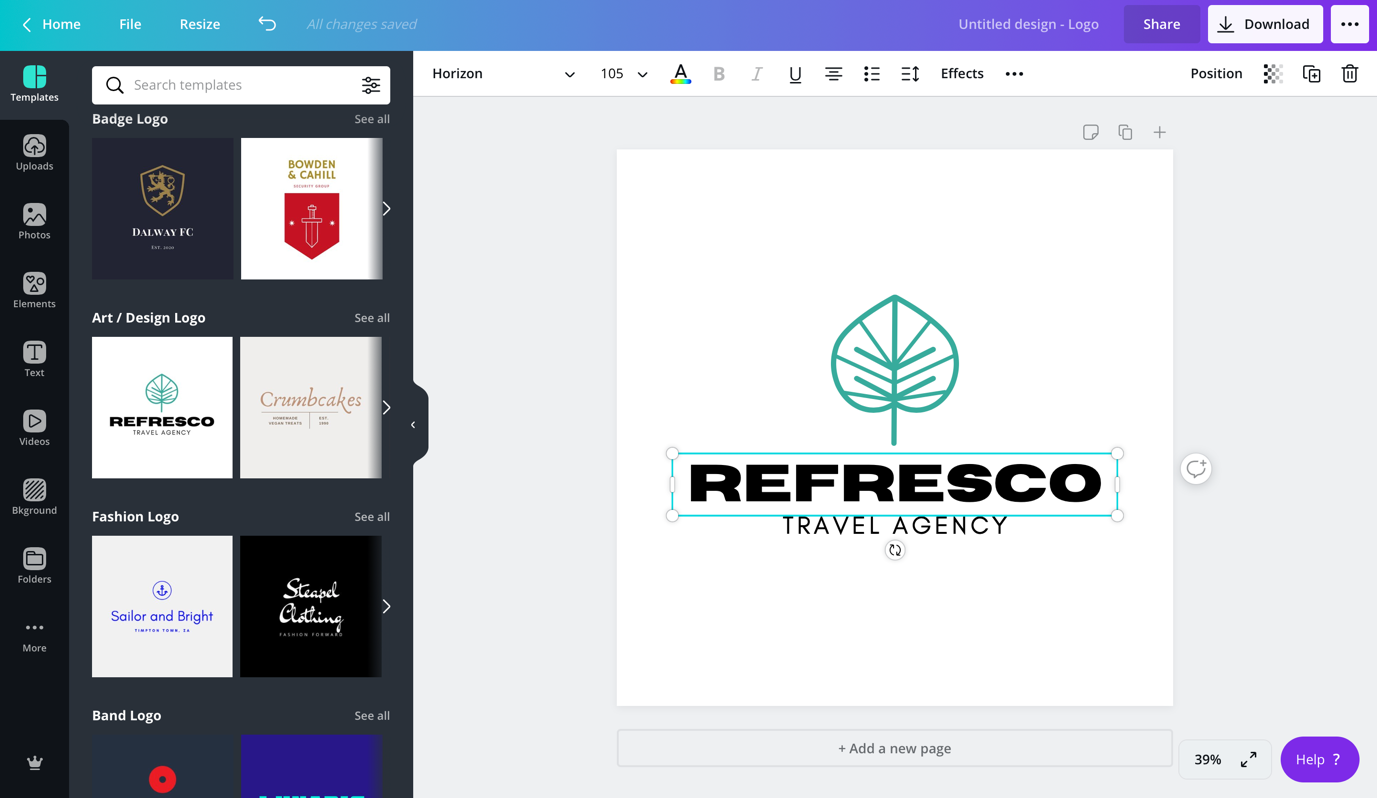
Task: Search templates input field
Action: [241, 85]
